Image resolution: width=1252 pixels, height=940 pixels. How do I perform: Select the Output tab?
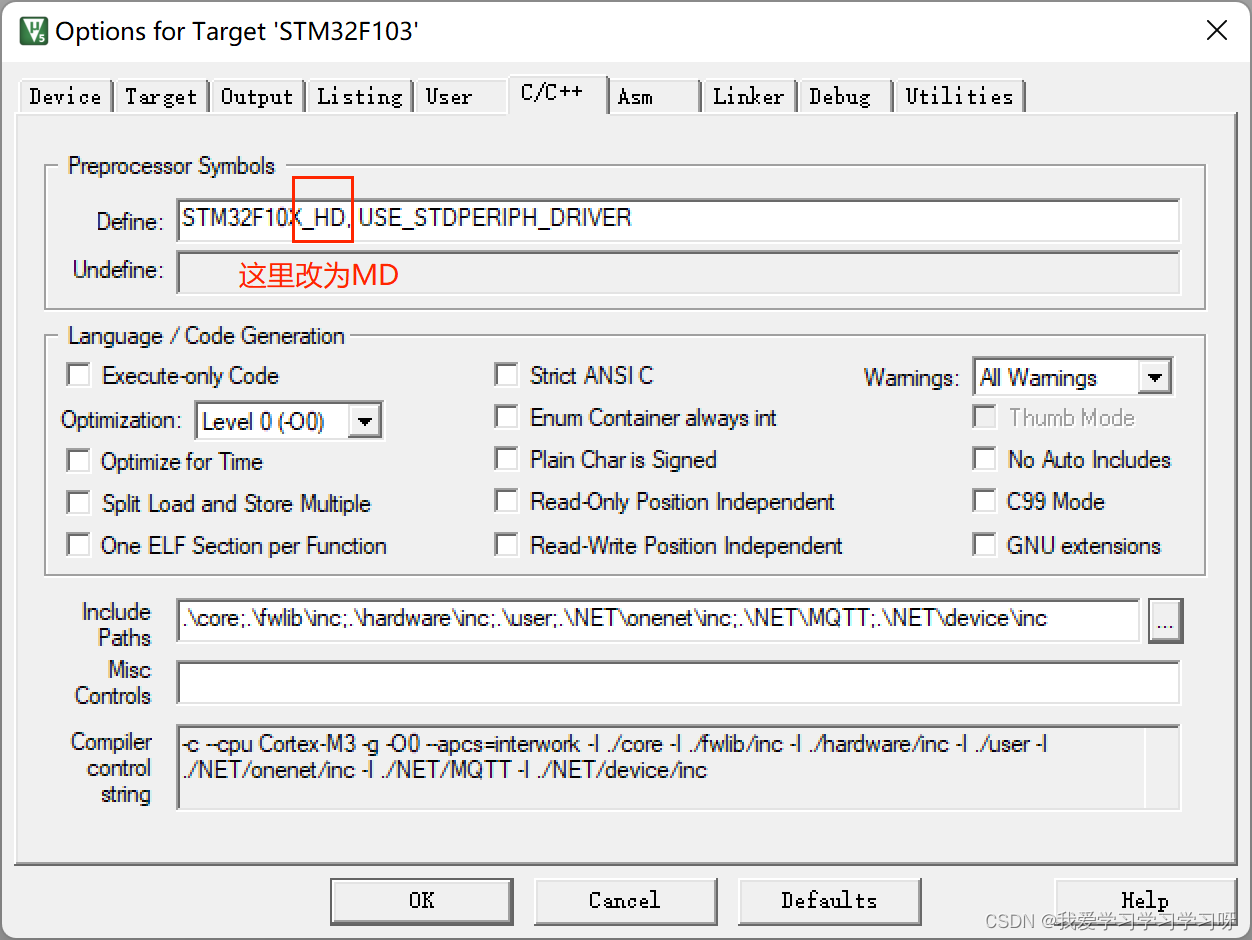257,96
